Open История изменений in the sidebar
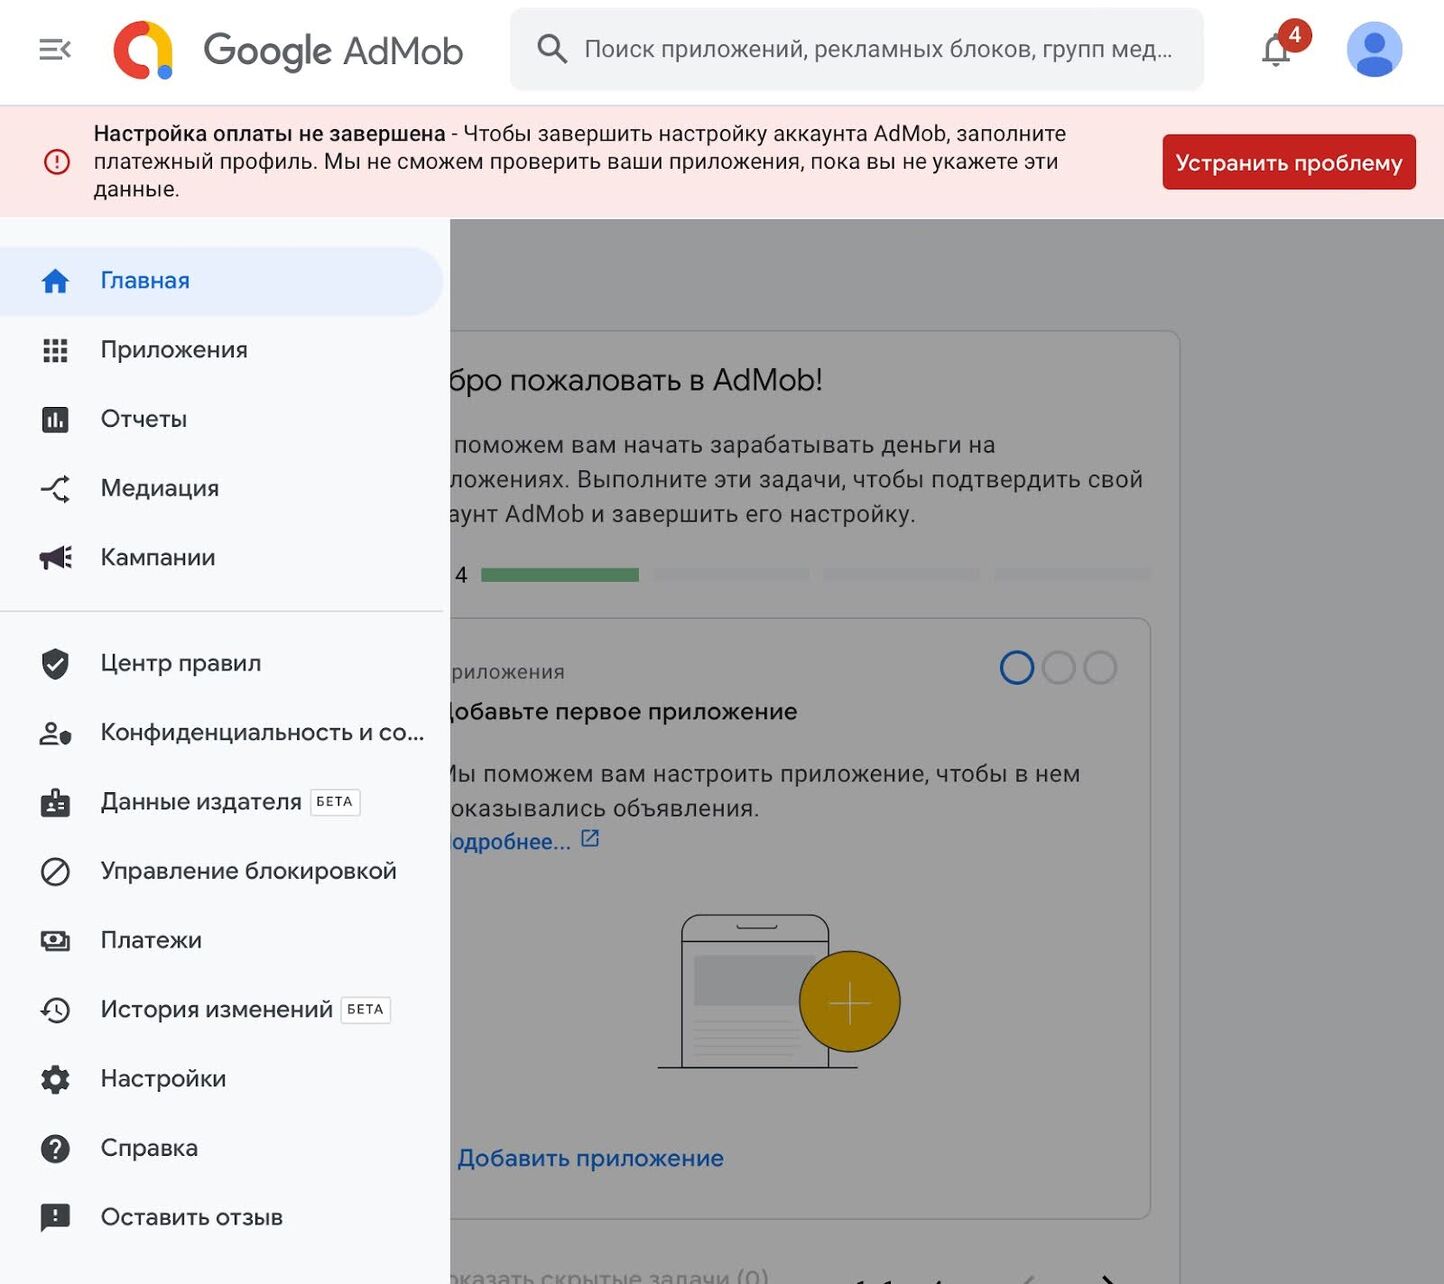Image resolution: width=1444 pixels, height=1284 pixels. 213,1009
